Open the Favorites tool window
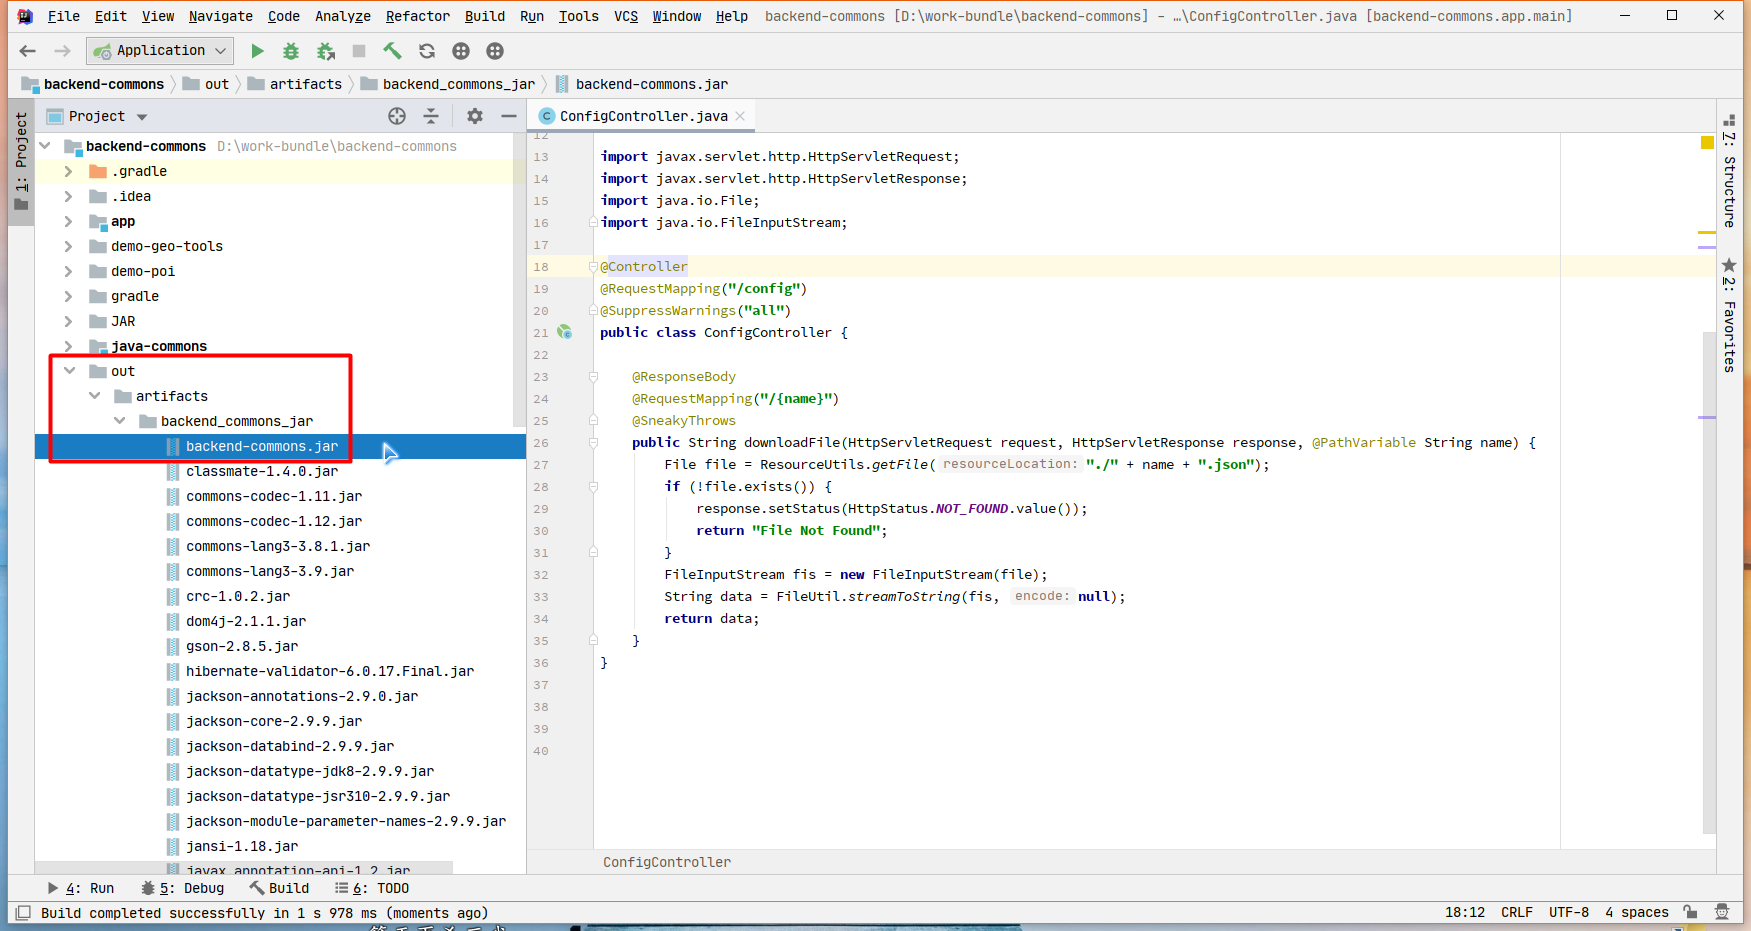The height and width of the screenshot is (931, 1751). pyautogui.click(x=1729, y=315)
